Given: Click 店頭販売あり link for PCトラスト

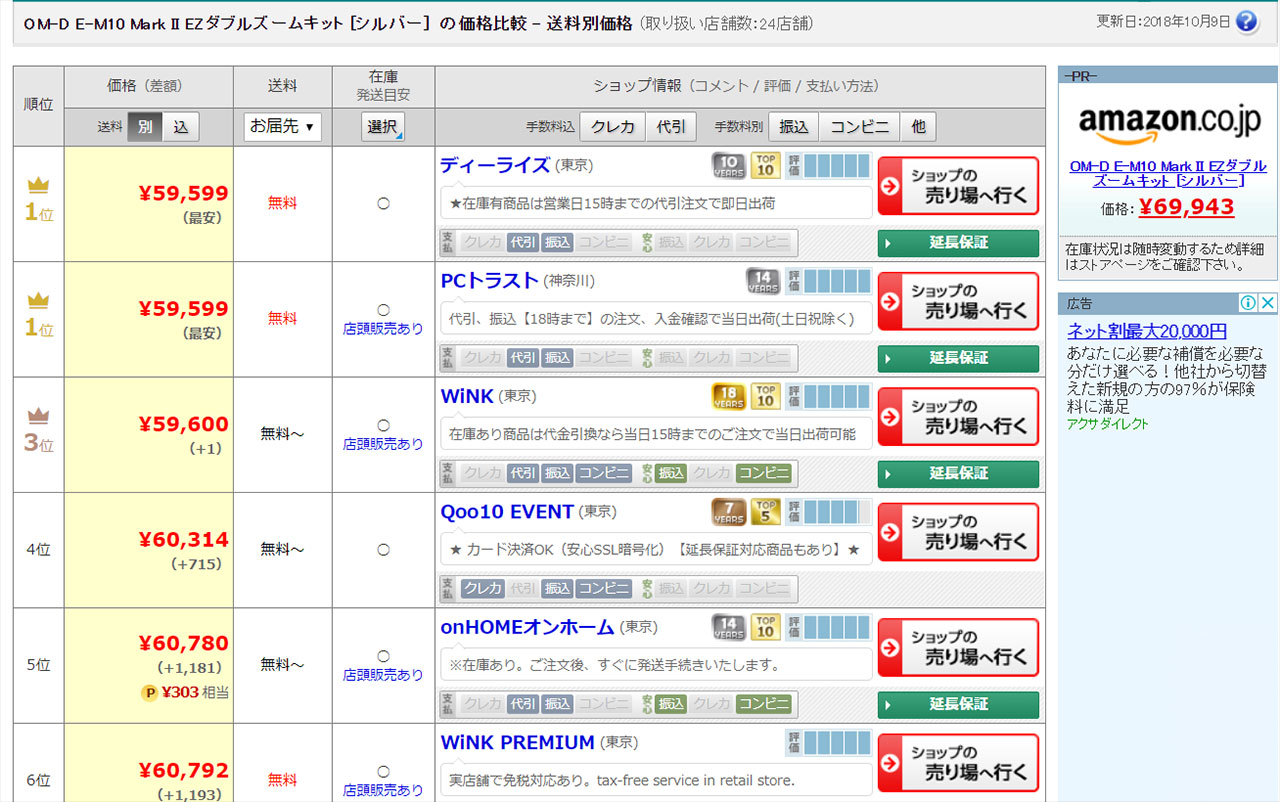Looking at the screenshot, I should pyautogui.click(x=383, y=328).
